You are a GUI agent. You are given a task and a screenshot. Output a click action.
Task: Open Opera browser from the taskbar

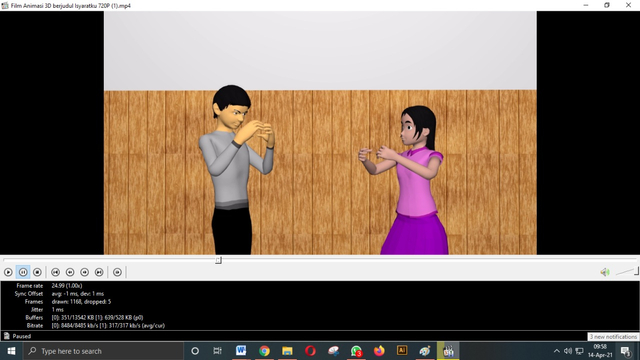click(310, 351)
